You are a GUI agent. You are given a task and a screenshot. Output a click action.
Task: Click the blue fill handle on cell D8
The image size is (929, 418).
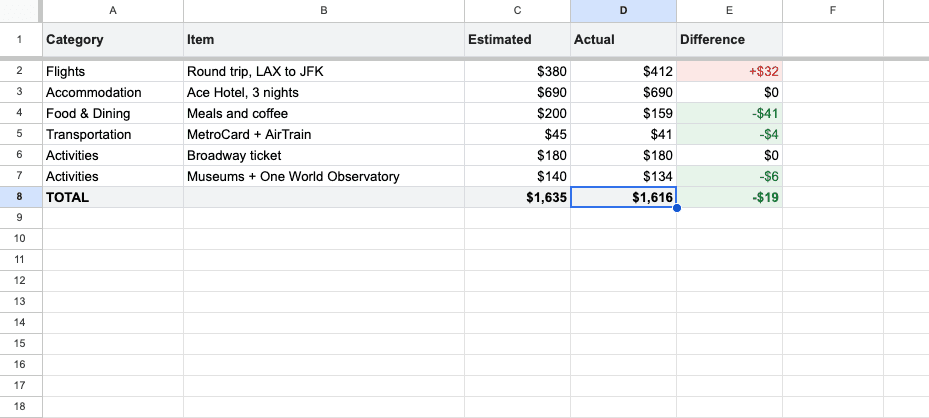(677, 208)
